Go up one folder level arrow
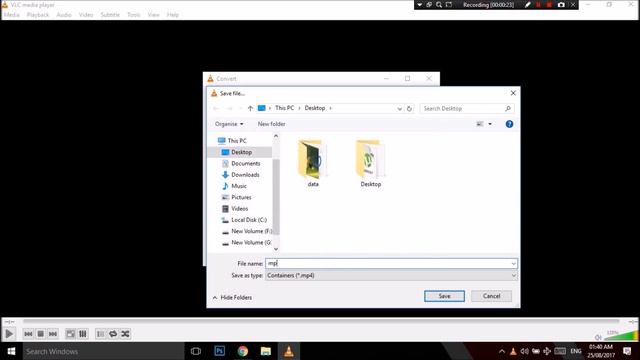This screenshot has width=640, height=360. [250, 108]
